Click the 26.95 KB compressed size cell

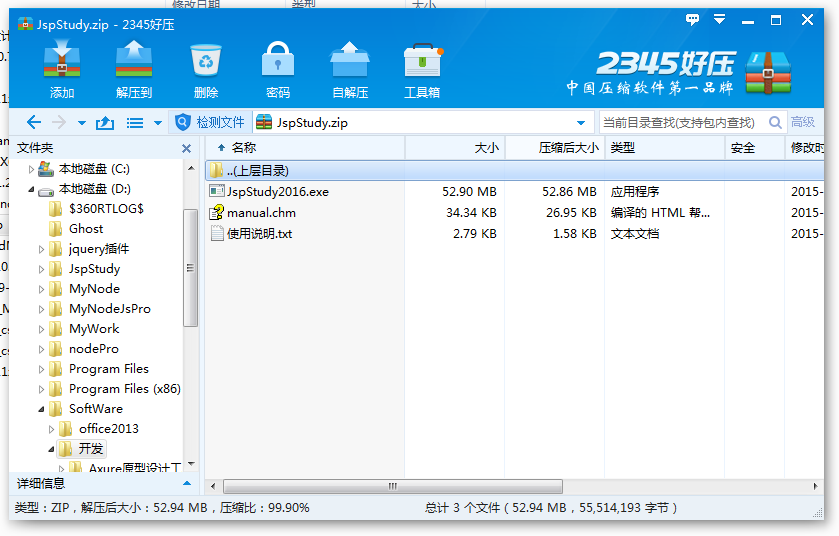pyautogui.click(x=571, y=213)
